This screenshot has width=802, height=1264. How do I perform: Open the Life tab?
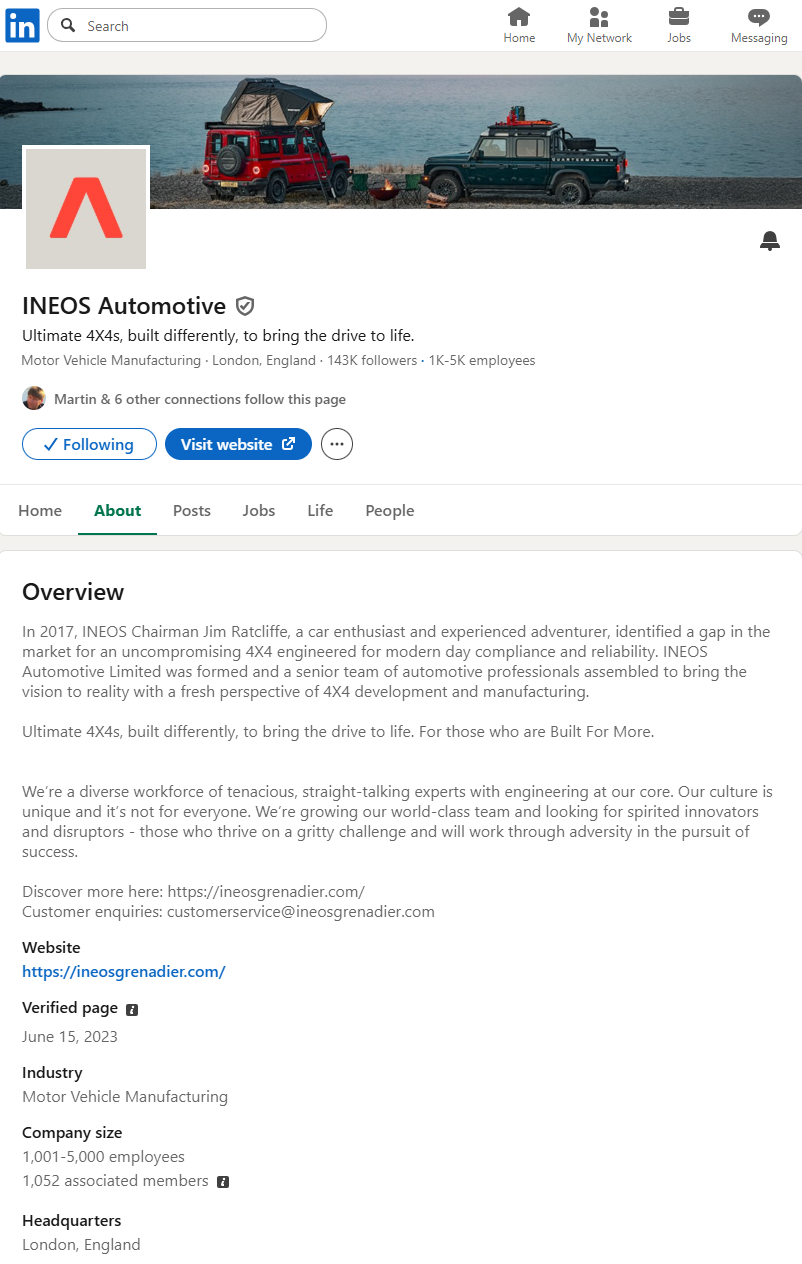(x=320, y=510)
